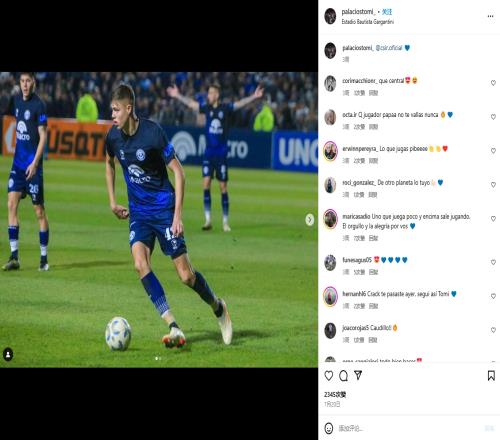The image size is (500, 440).
Task: Show the next photo with arrow
Action: (x=310, y=219)
